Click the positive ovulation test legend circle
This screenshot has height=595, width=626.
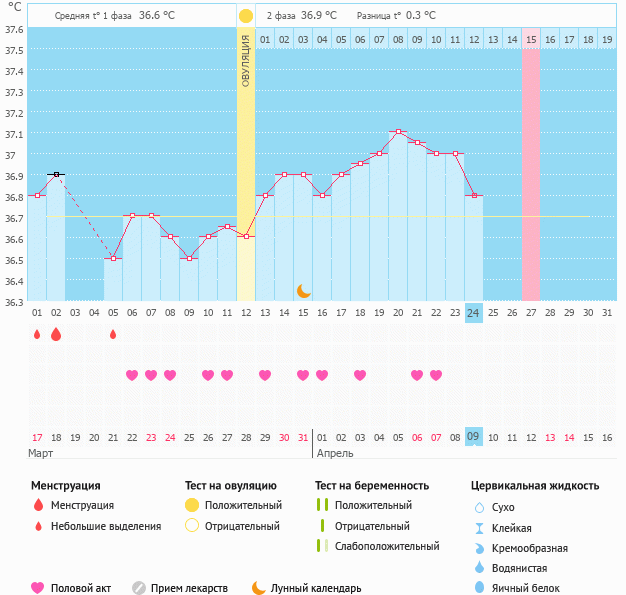click(x=192, y=506)
